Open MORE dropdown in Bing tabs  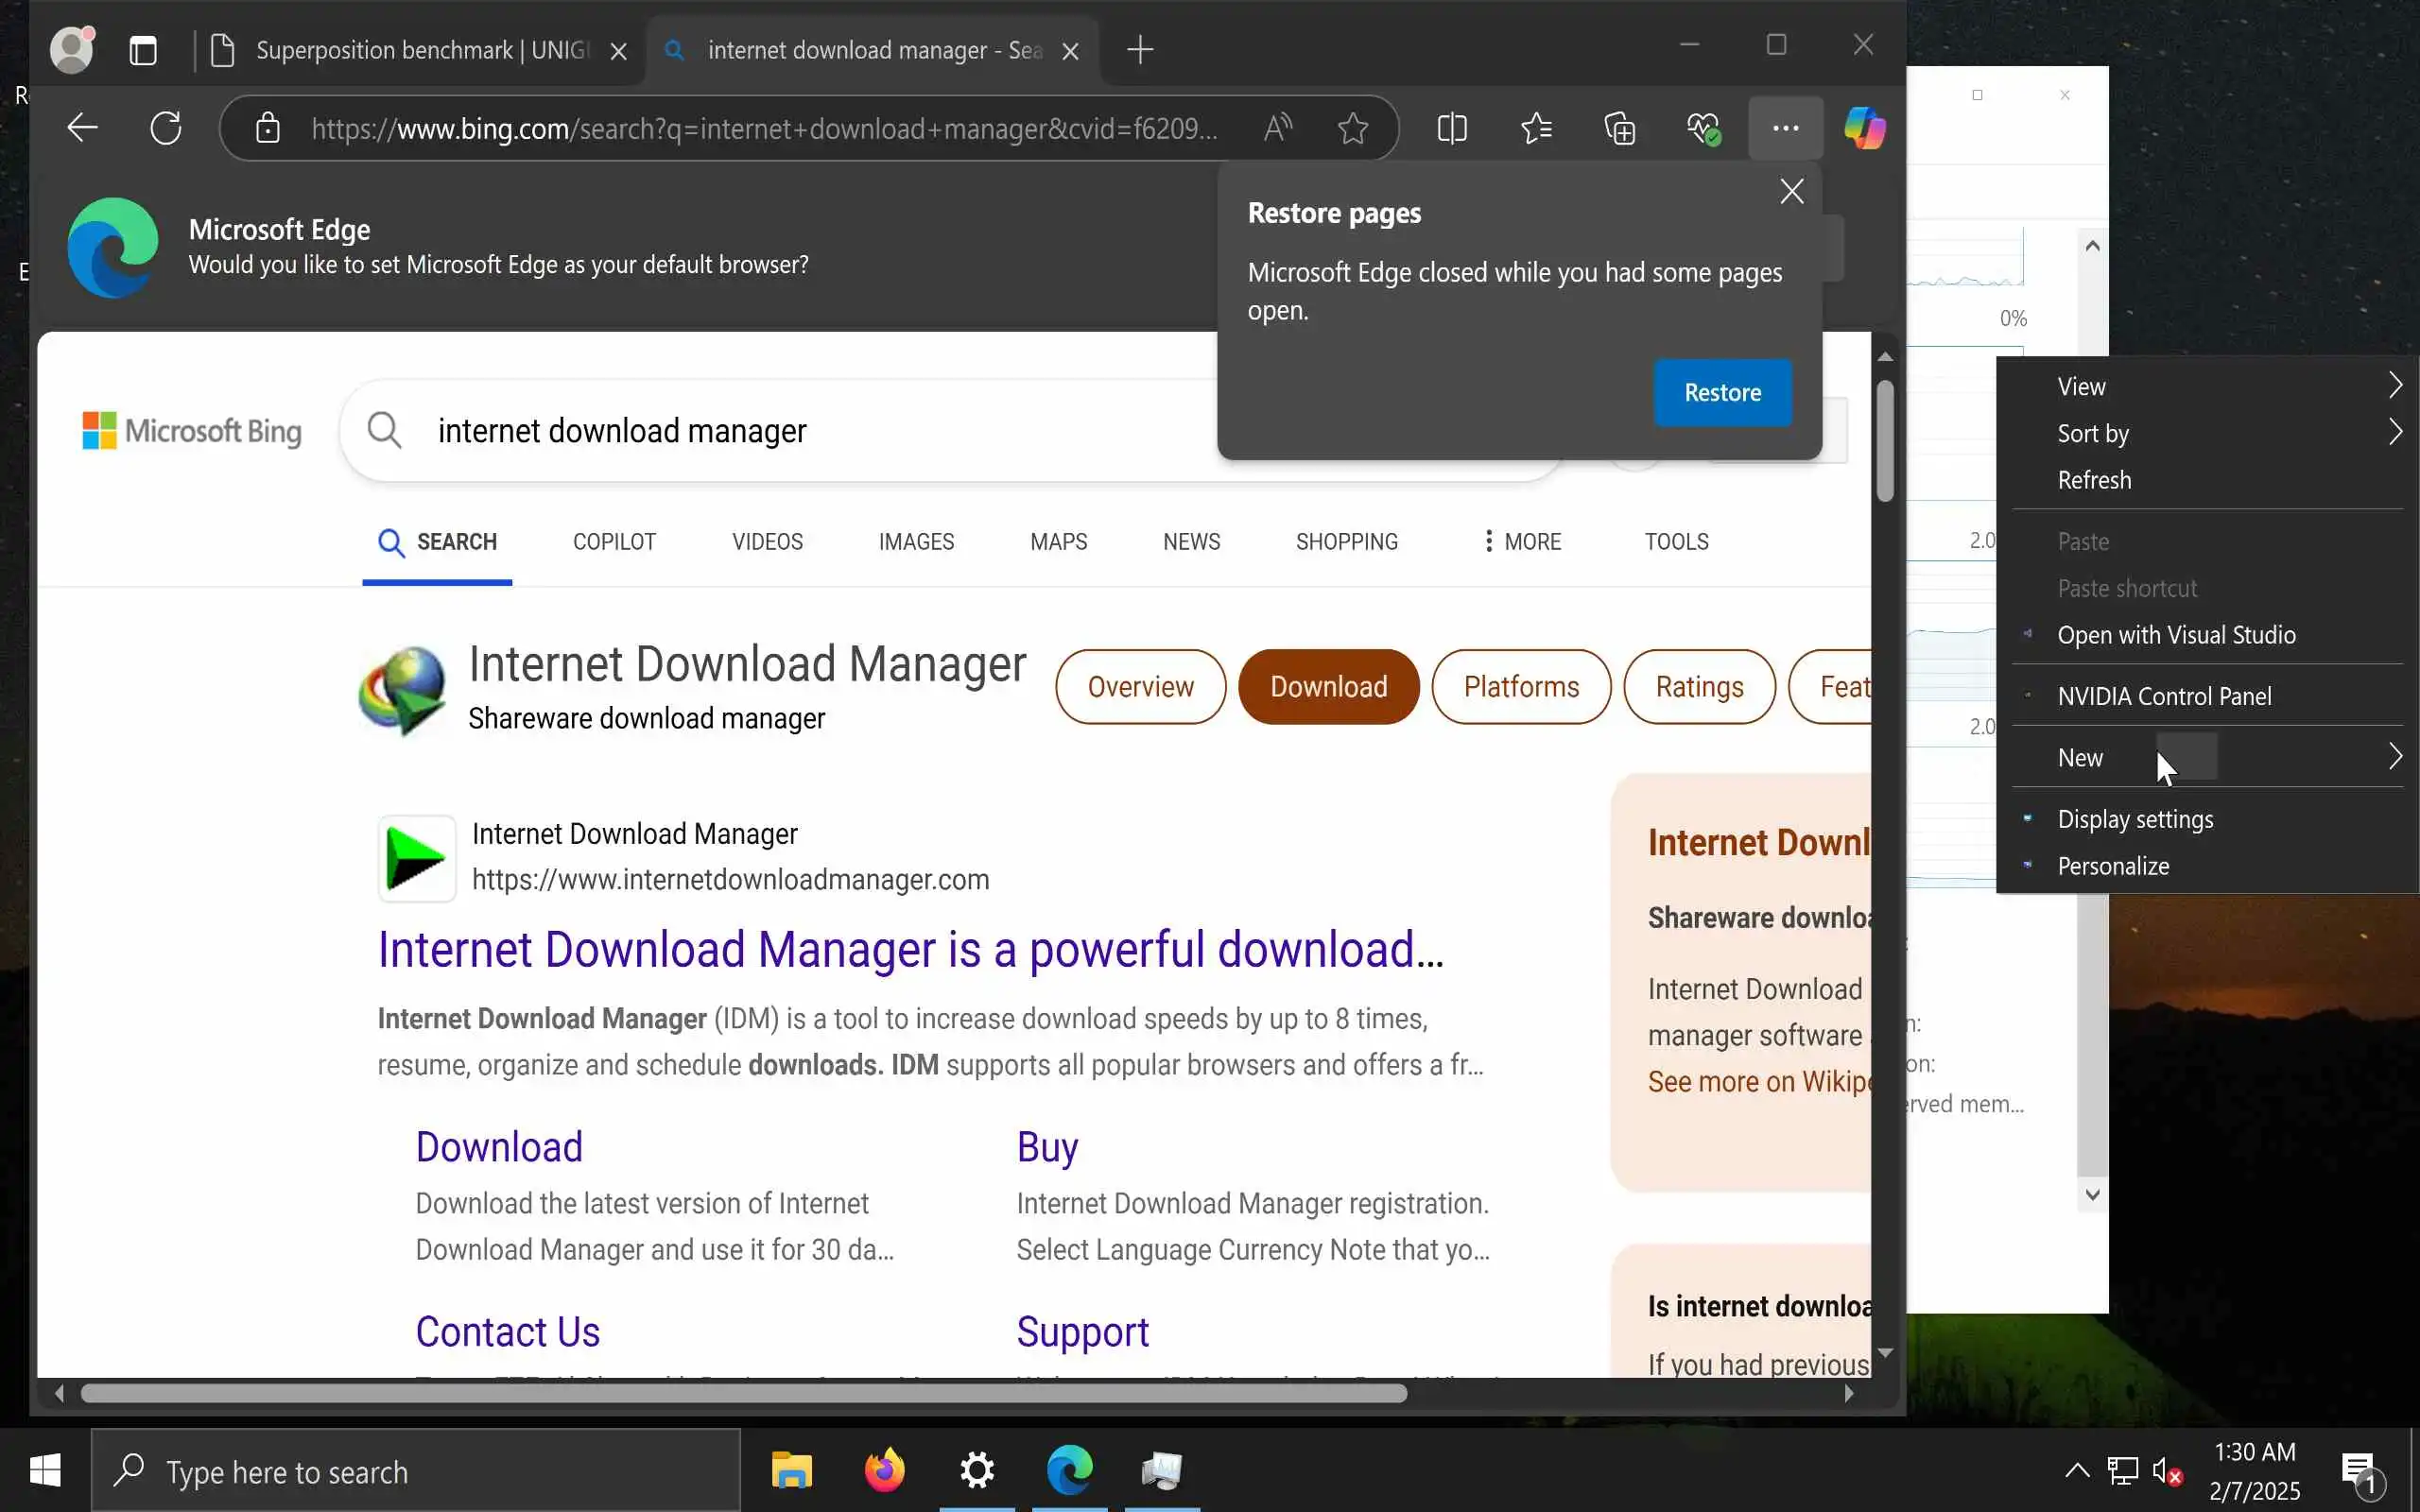click(x=1521, y=541)
